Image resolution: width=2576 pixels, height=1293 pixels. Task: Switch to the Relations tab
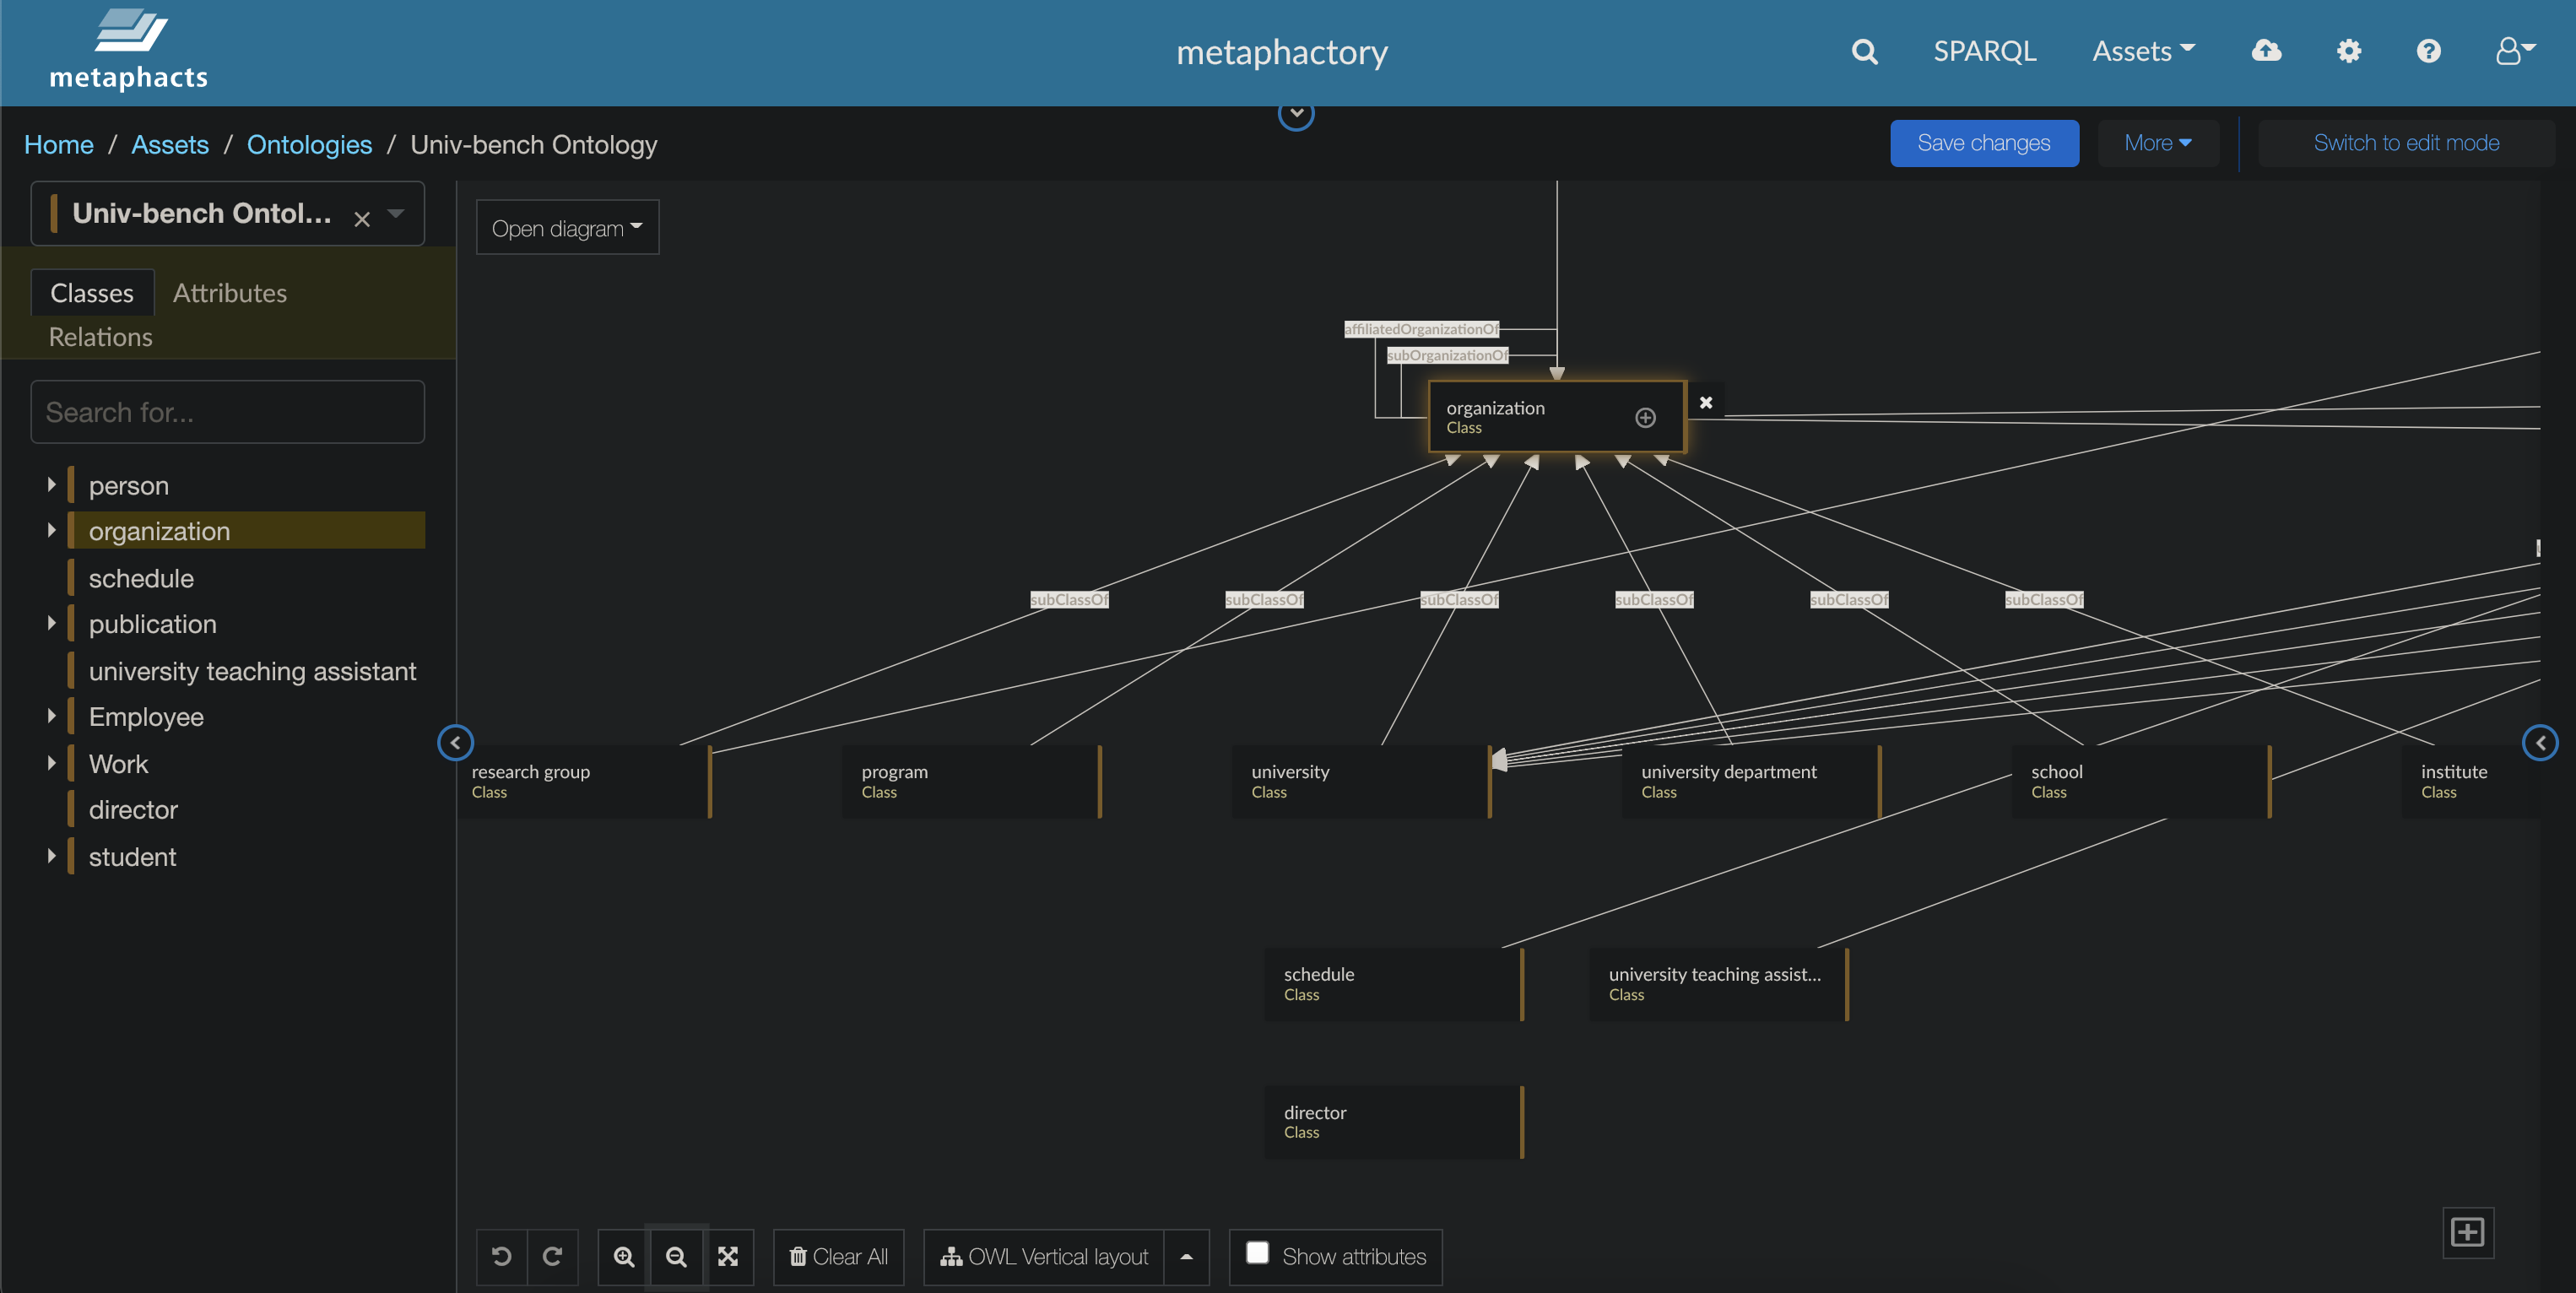pos(100,337)
